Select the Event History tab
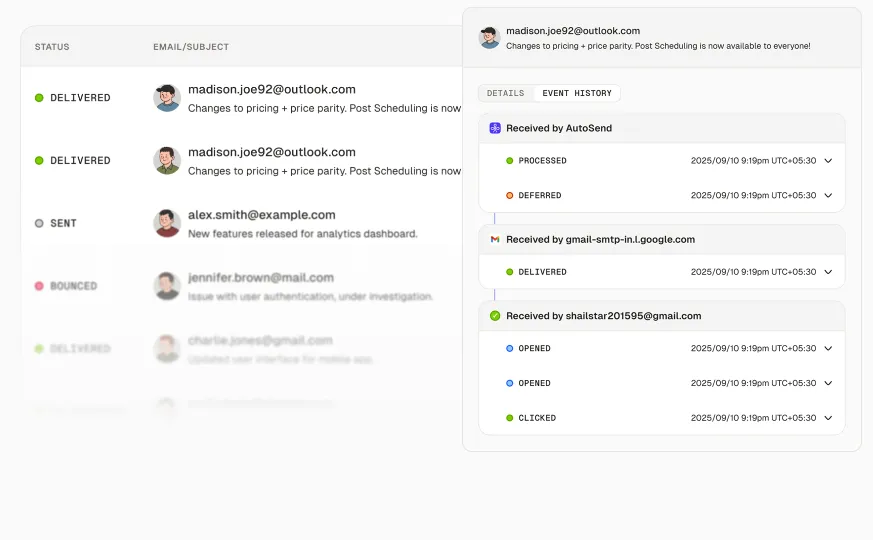 click(x=577, y=93)
